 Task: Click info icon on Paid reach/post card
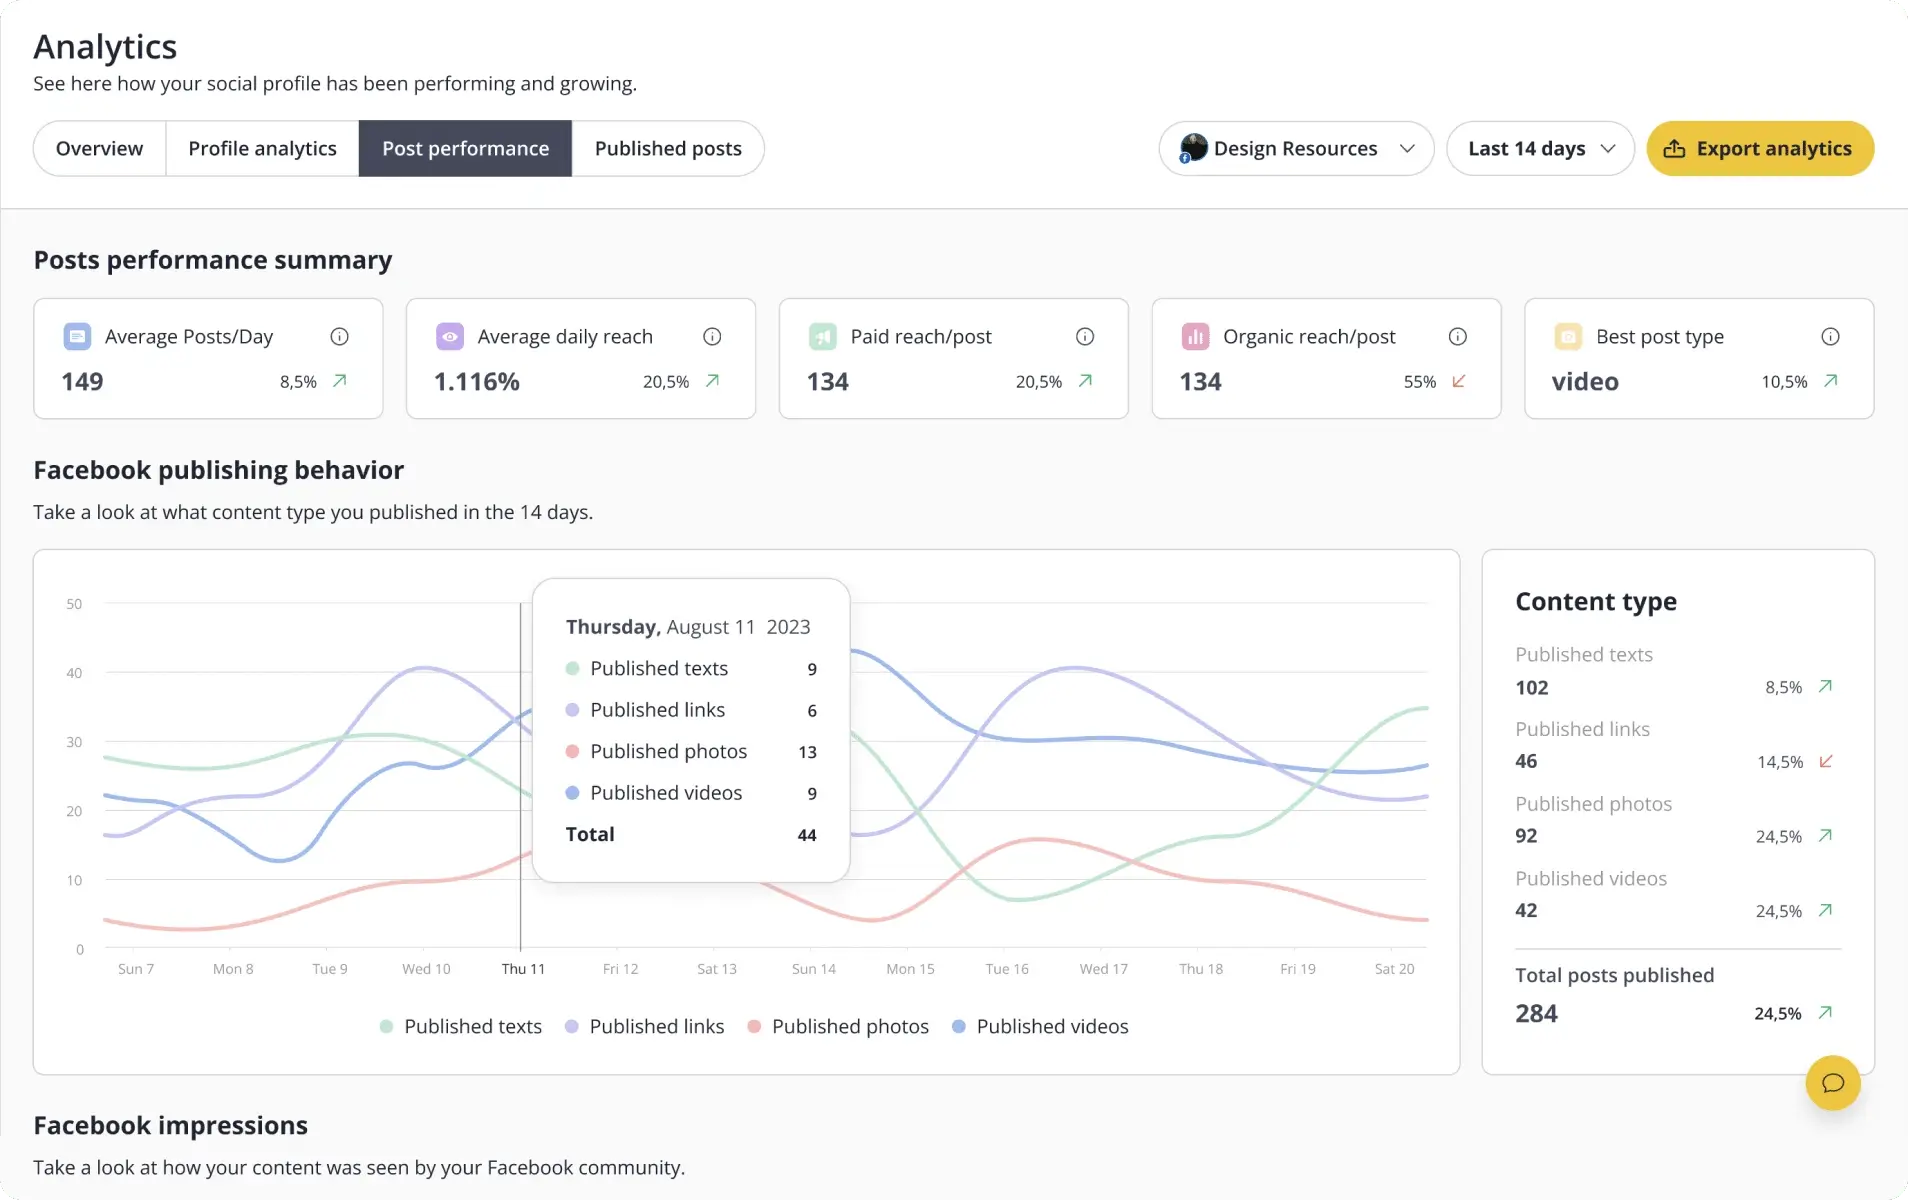click(1085, 337)
